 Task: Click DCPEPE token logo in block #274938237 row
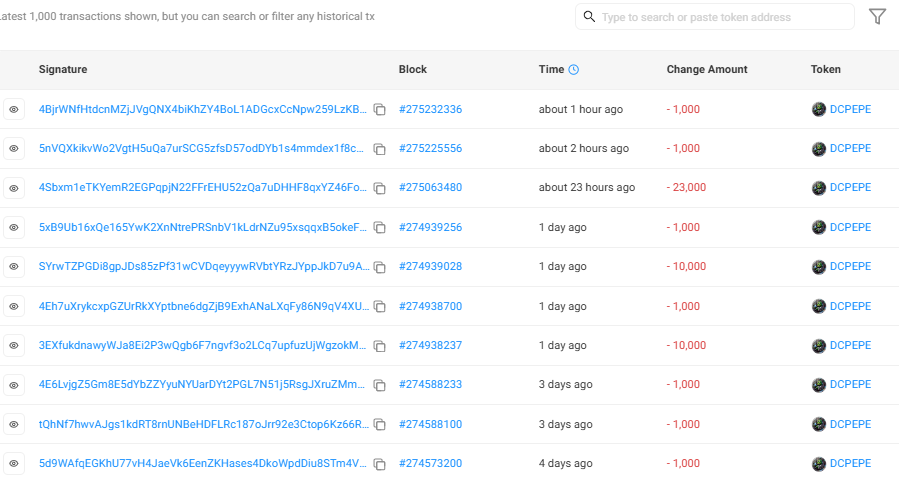pos(819,346)
